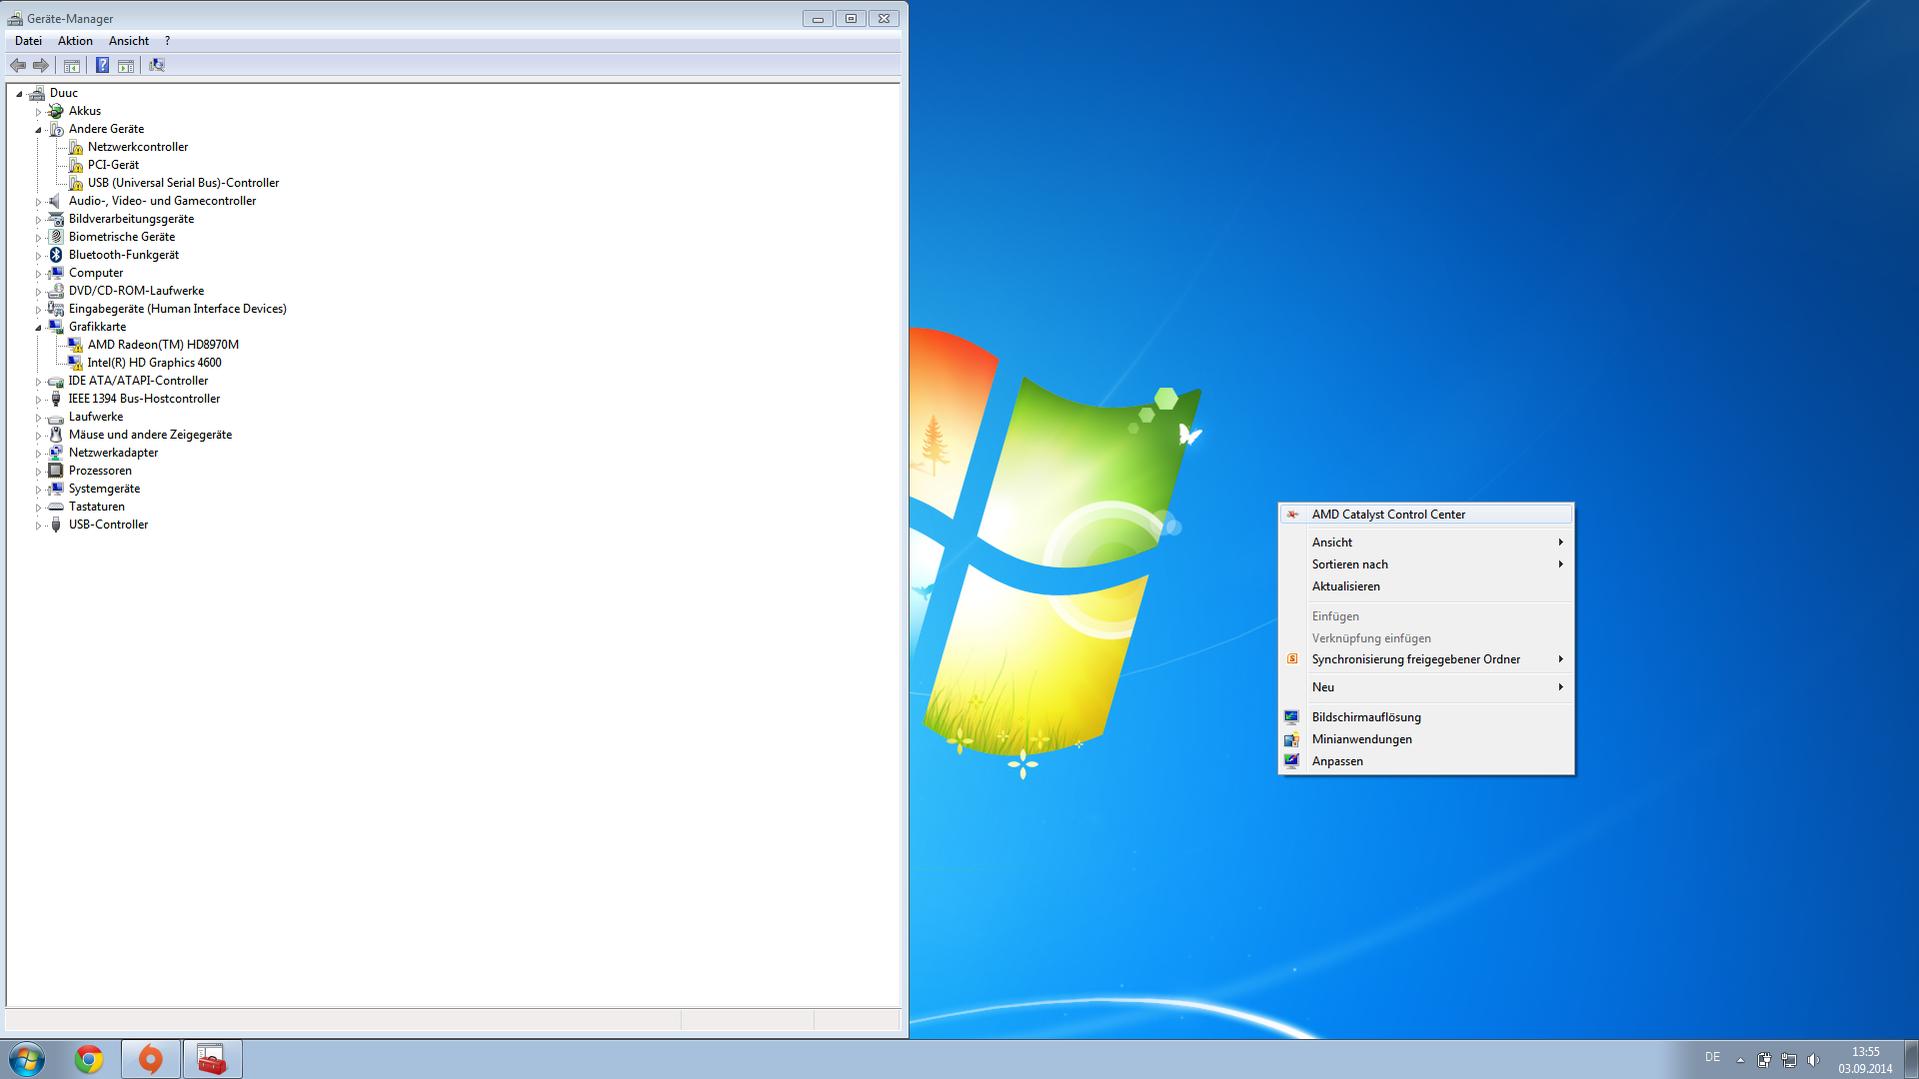Select USB (Universal Serial Bus)-Controller under Andere Geräte
The width and height of the screenshot is (1919, 1079).
click(x=183, y=183)
